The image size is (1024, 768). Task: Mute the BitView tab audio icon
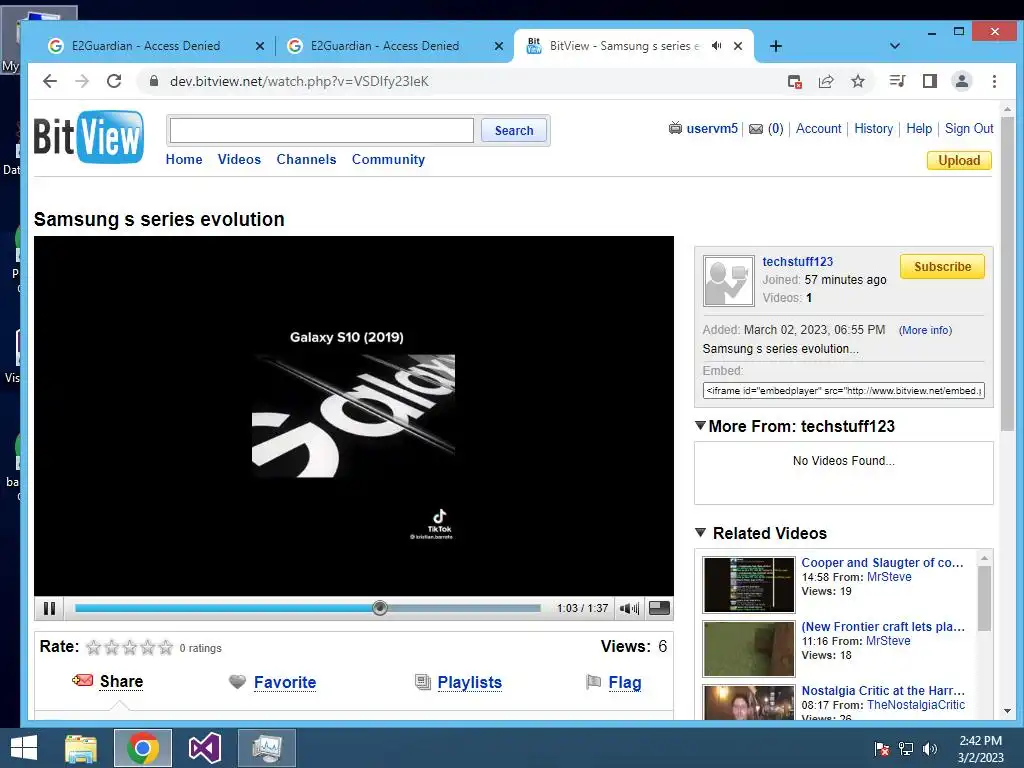tap(716, 46)
